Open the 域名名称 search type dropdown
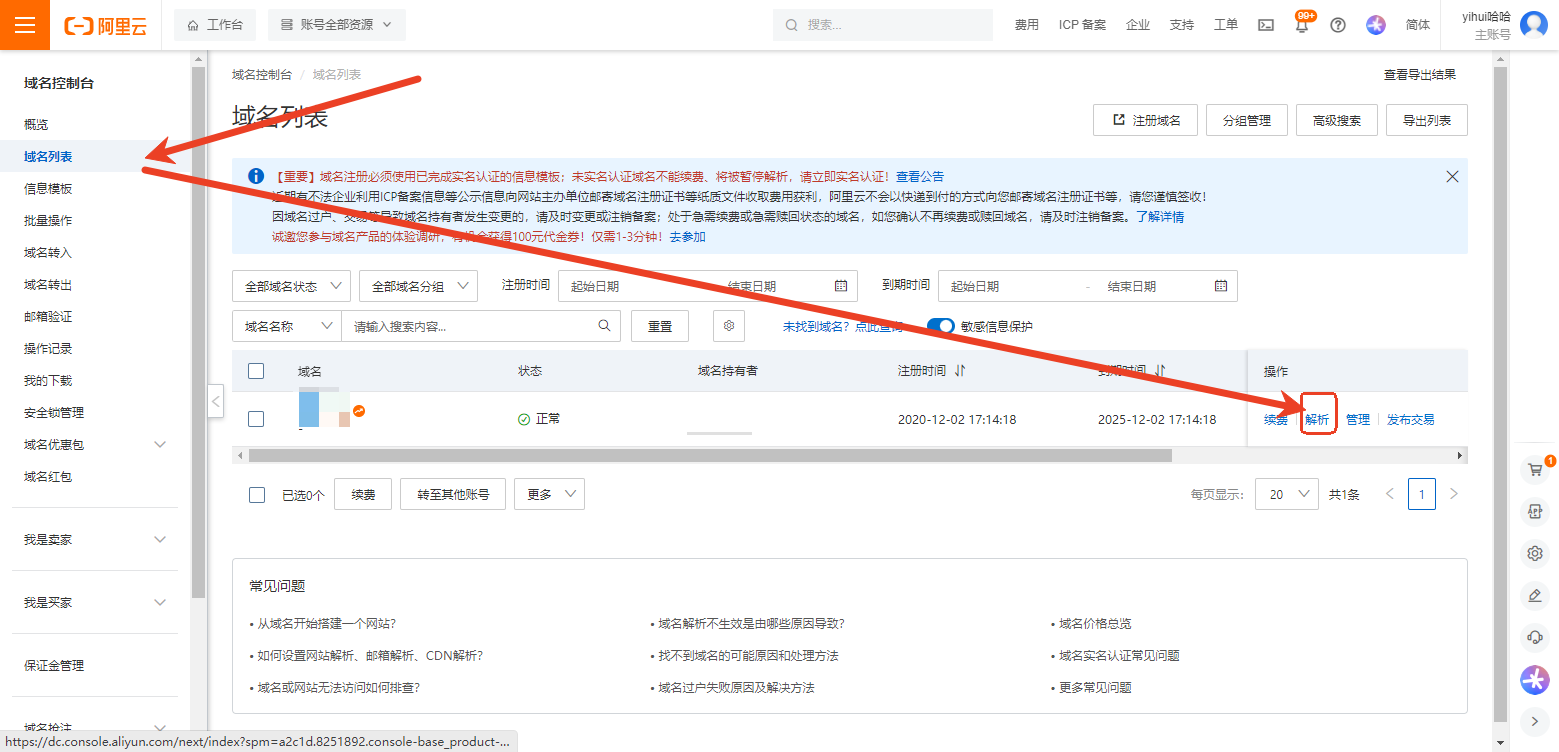 [287, 326]
